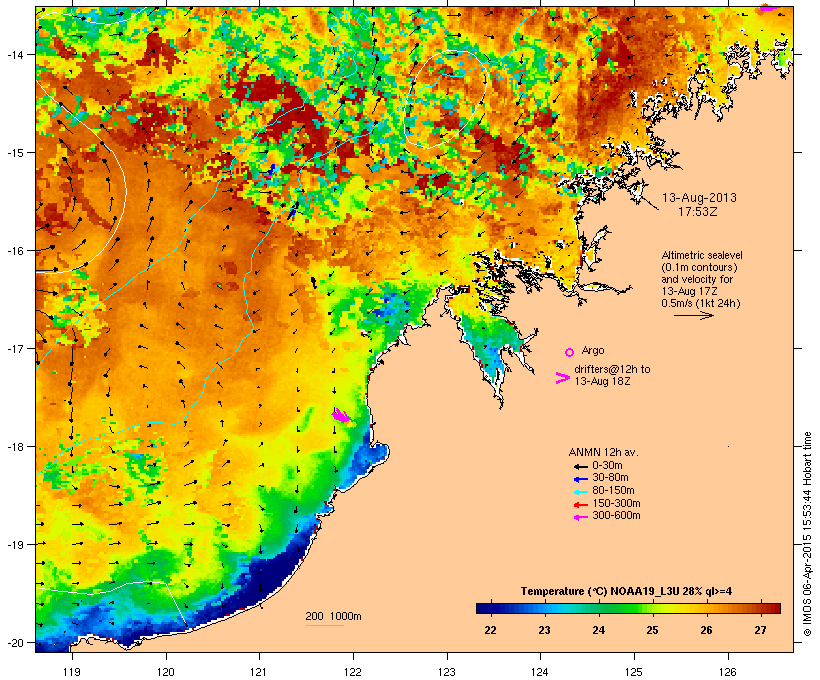
Task: Click the 150-300m depth label
Action: tap(616, 504)
